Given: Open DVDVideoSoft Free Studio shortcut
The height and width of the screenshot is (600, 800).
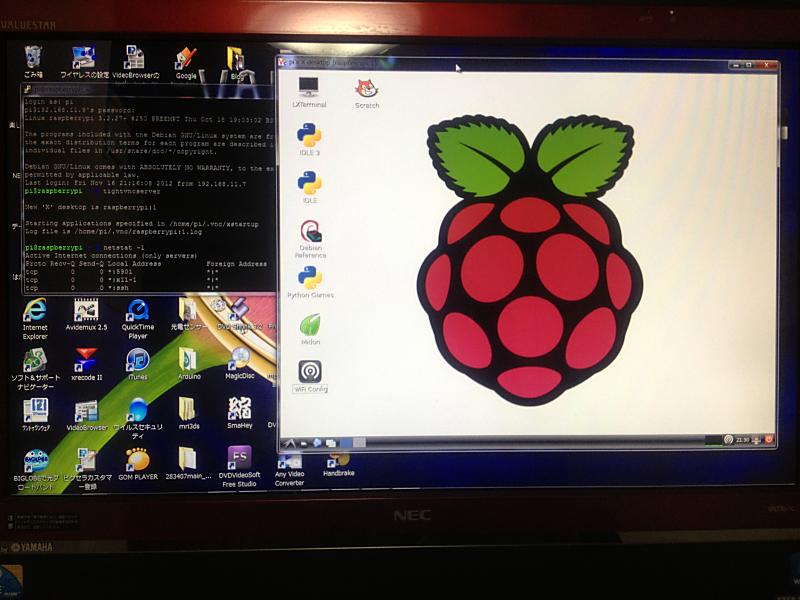Looking at the screenshot, I should pyautogui.click(x=239, y=467).
